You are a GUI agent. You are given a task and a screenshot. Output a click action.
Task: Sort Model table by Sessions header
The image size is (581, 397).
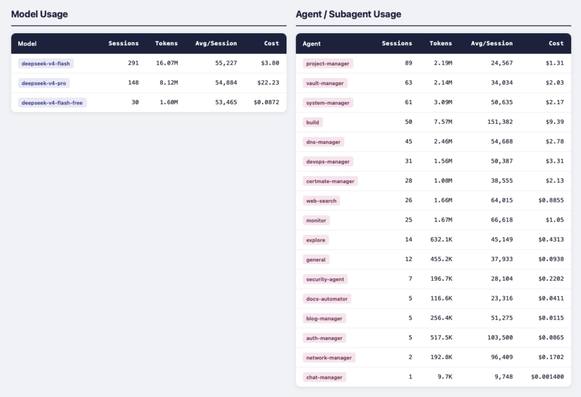point(123,43)
